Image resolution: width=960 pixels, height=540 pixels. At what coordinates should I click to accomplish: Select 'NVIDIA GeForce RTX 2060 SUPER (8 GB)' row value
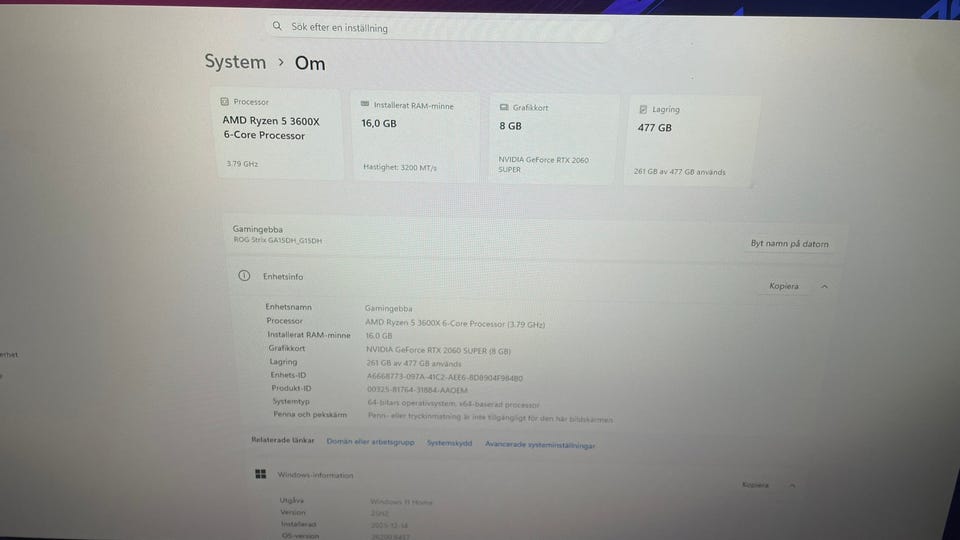pyautogui.click(x=438, y=350)
